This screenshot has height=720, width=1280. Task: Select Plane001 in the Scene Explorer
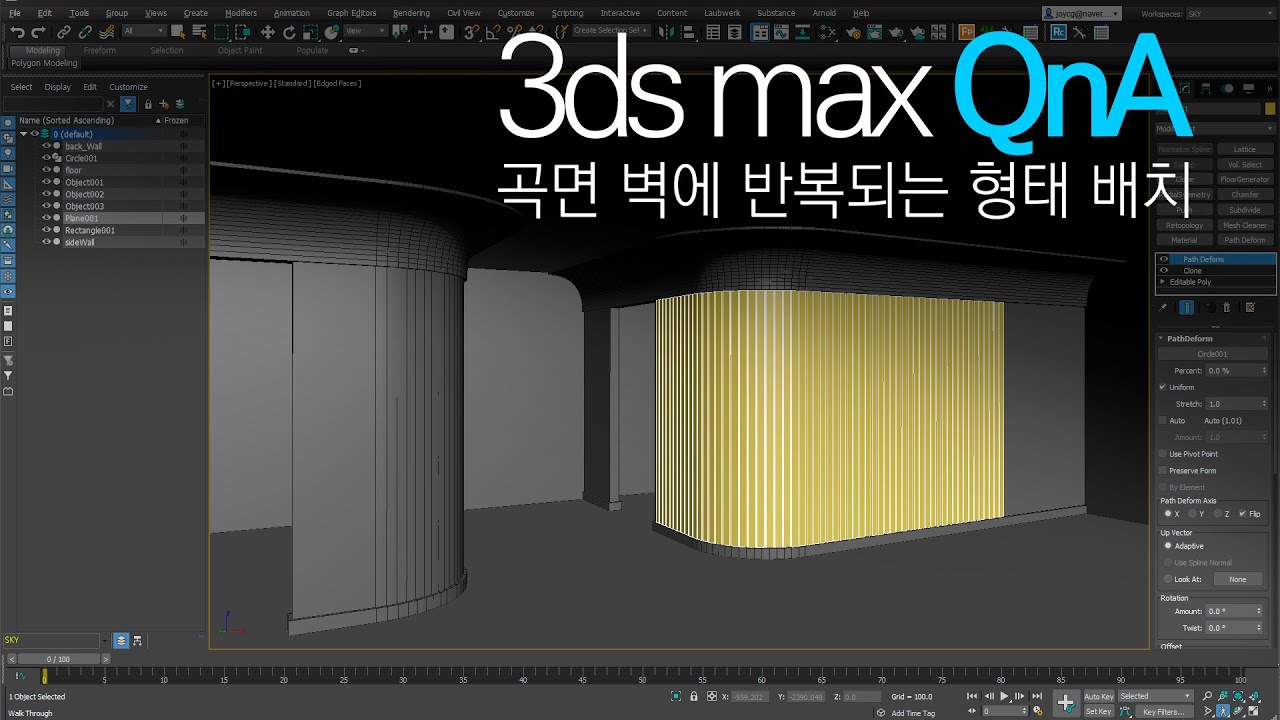click(82, 218)
